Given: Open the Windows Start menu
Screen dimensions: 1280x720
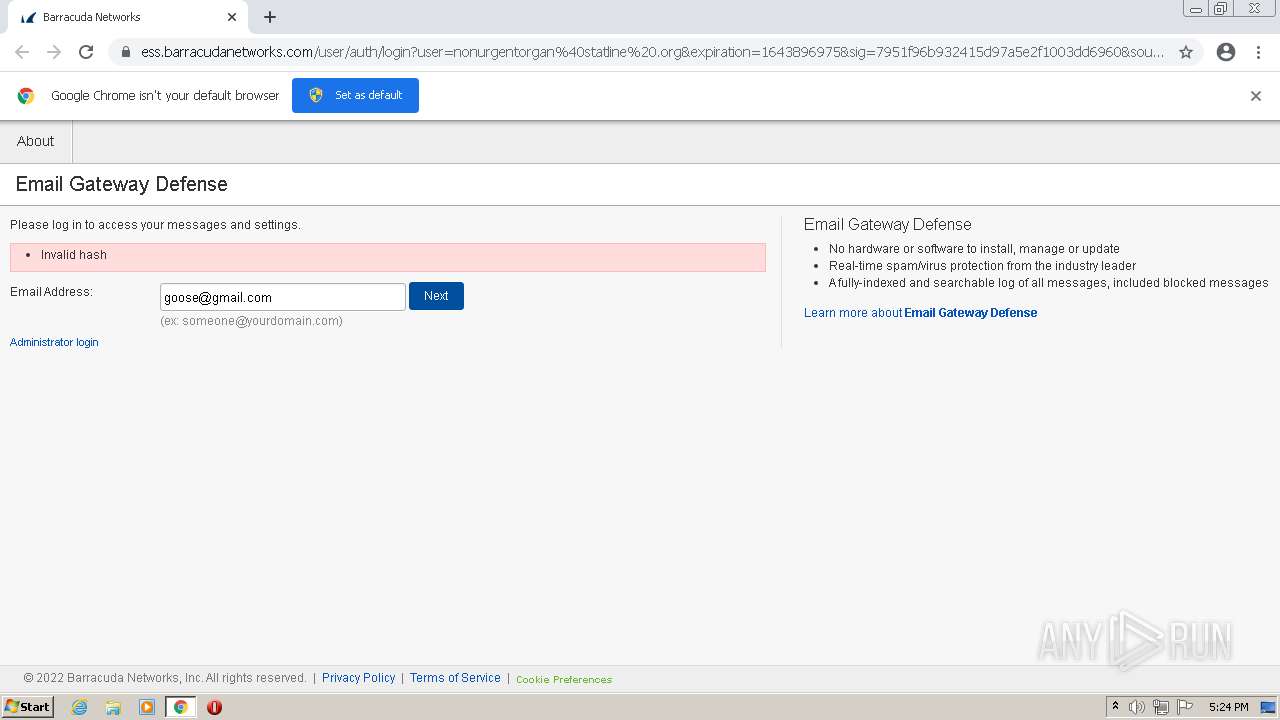Looking at the screenshot, I should point(27,707).
